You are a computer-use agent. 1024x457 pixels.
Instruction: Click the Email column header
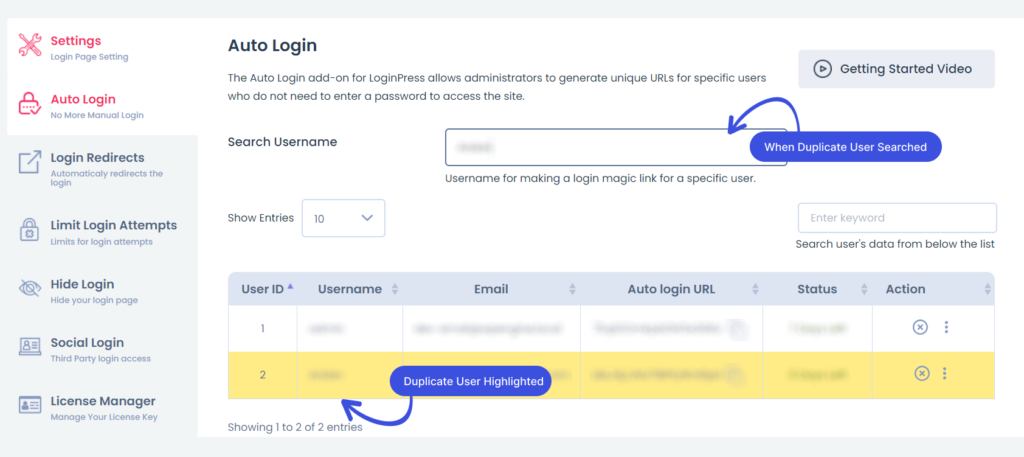click(491, 289)
